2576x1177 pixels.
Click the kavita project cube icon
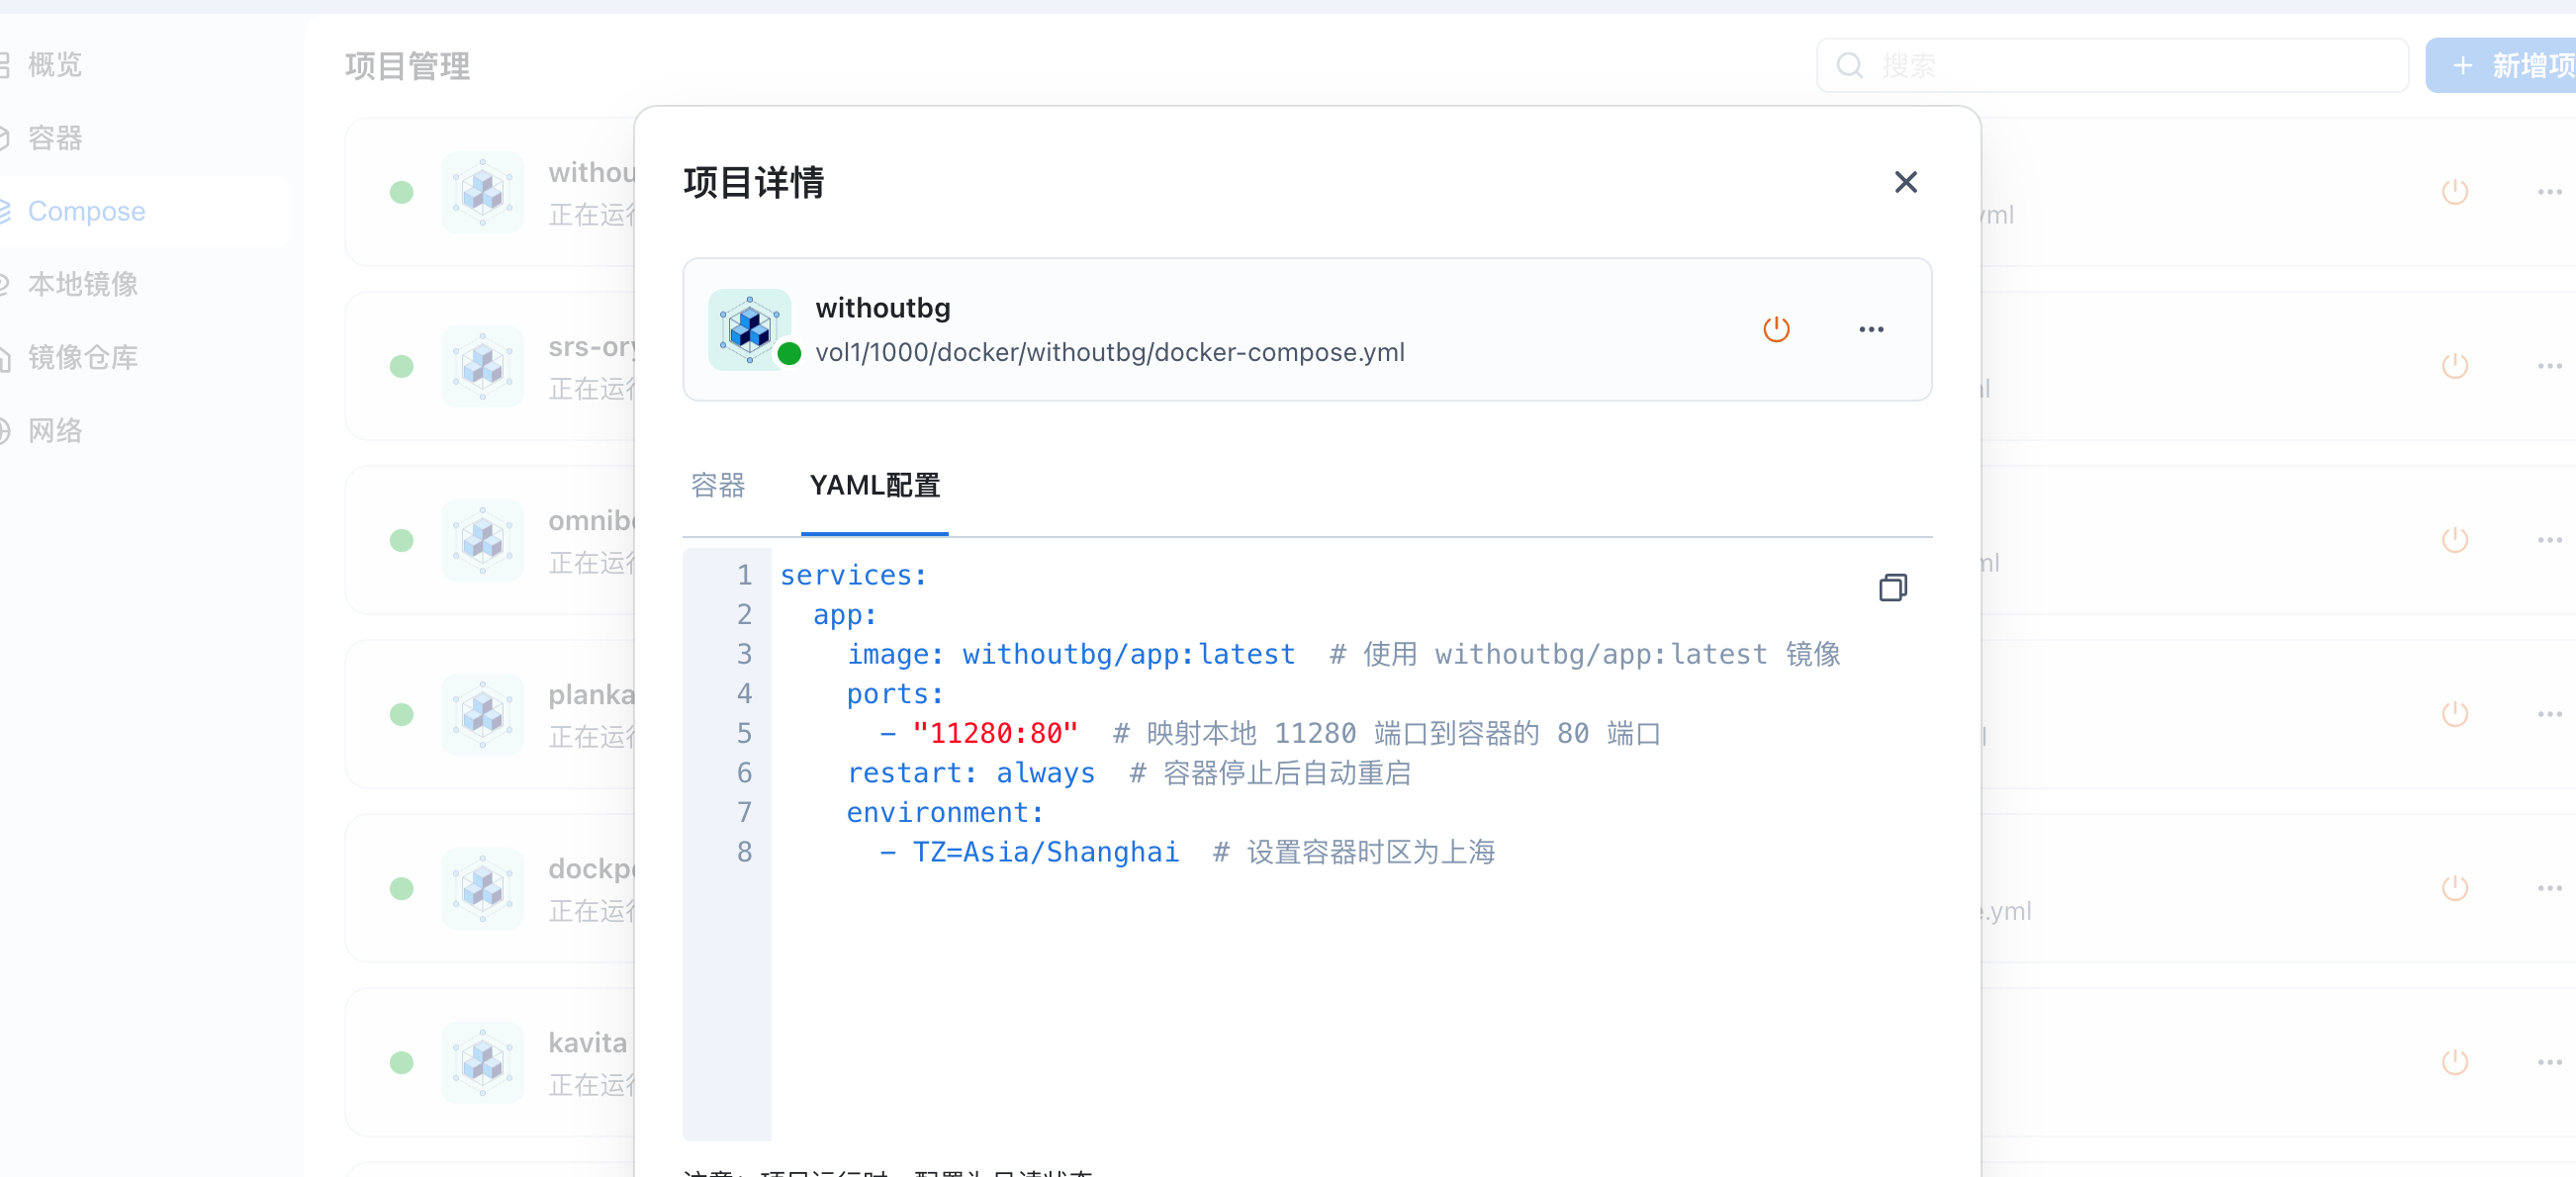tap(483, 1062)
